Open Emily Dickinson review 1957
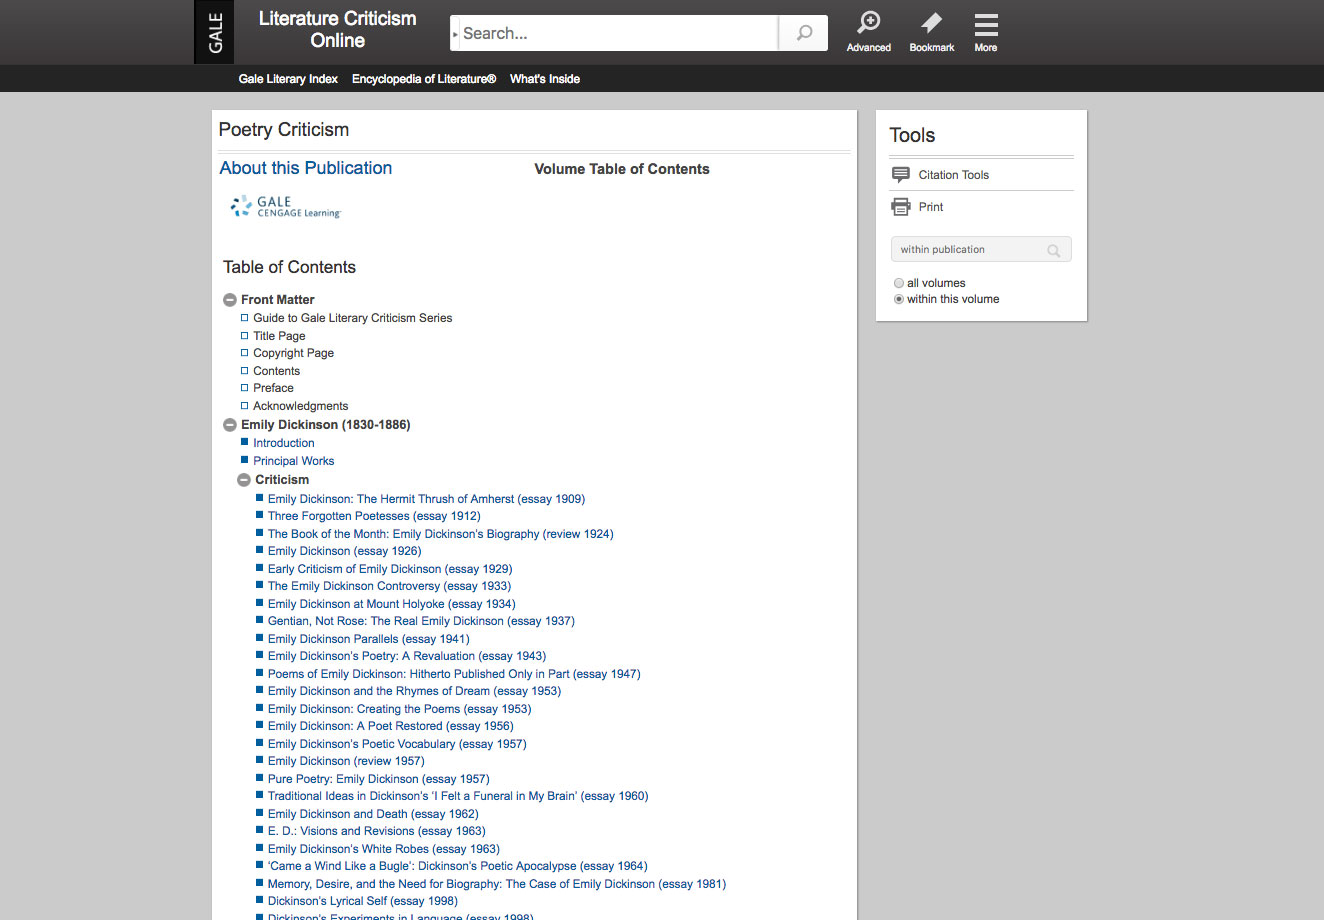This screenshot has width=1324, height=920. 346,761
